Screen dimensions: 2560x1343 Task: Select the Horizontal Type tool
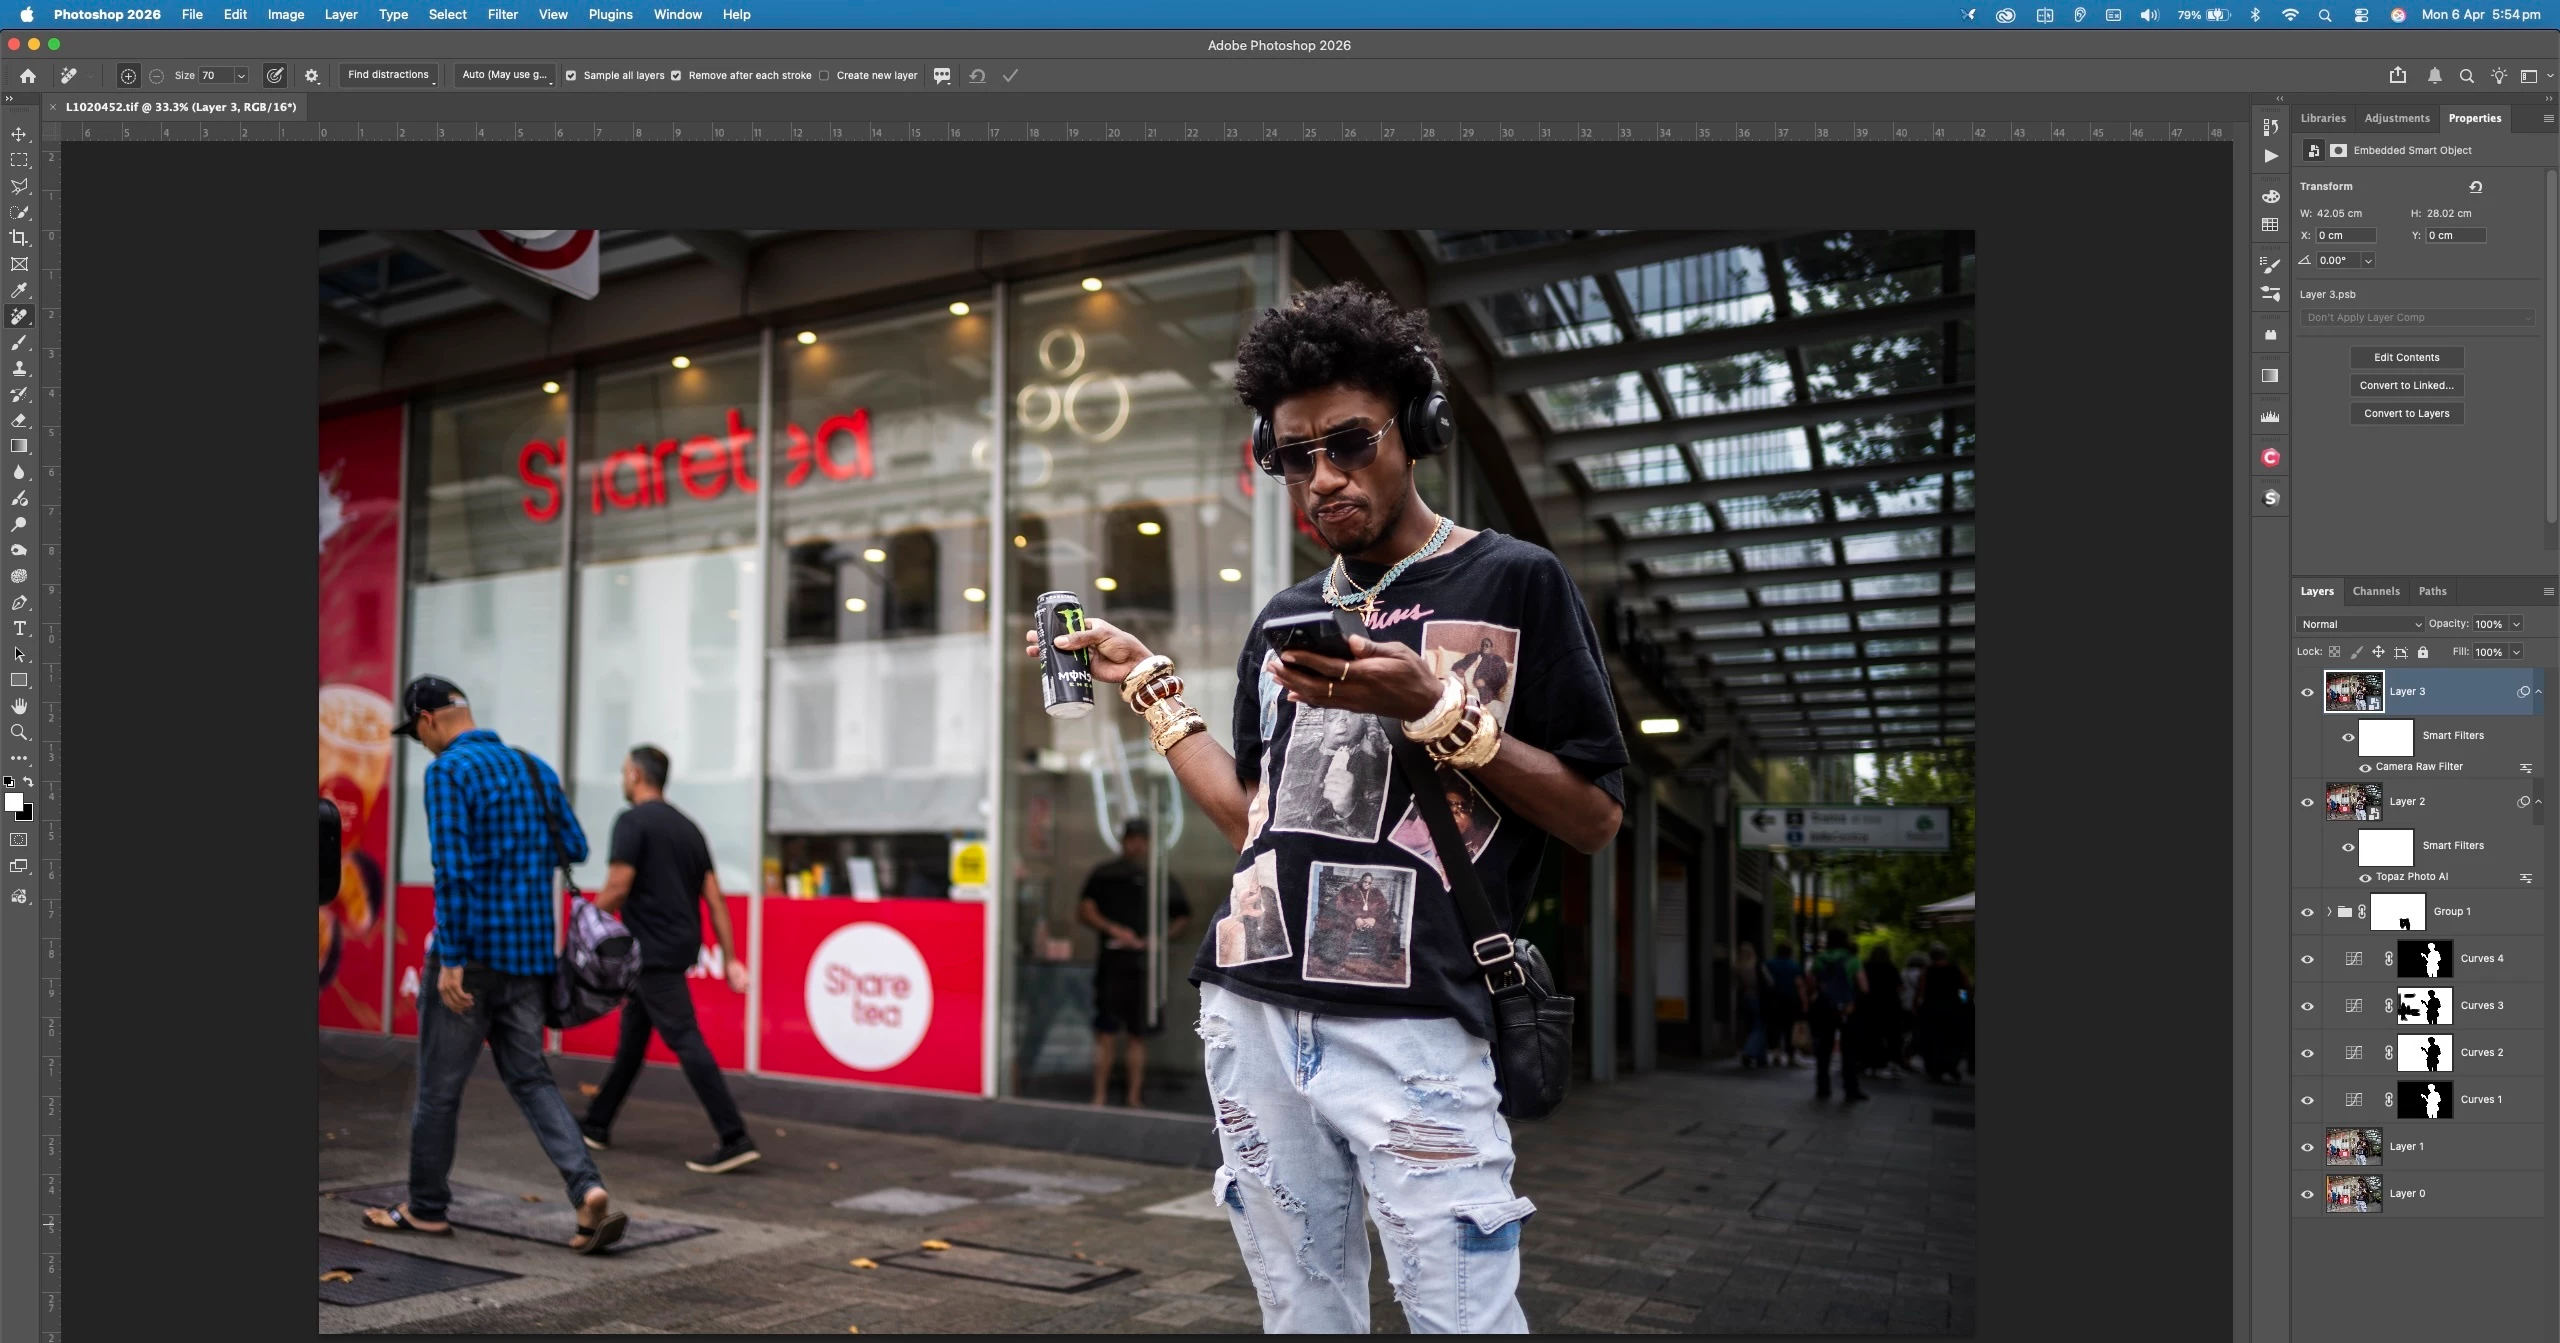[19, 628]
